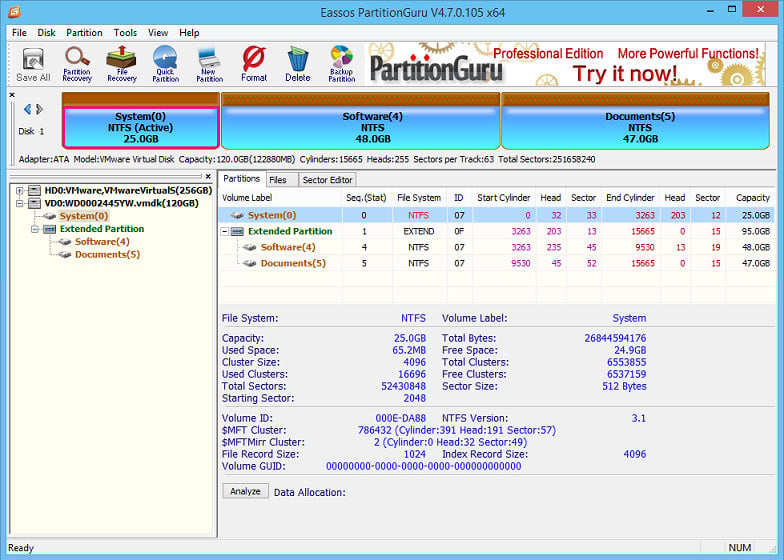Click the HD0 VMware disk icon in tree

click(x=34, y=190)
